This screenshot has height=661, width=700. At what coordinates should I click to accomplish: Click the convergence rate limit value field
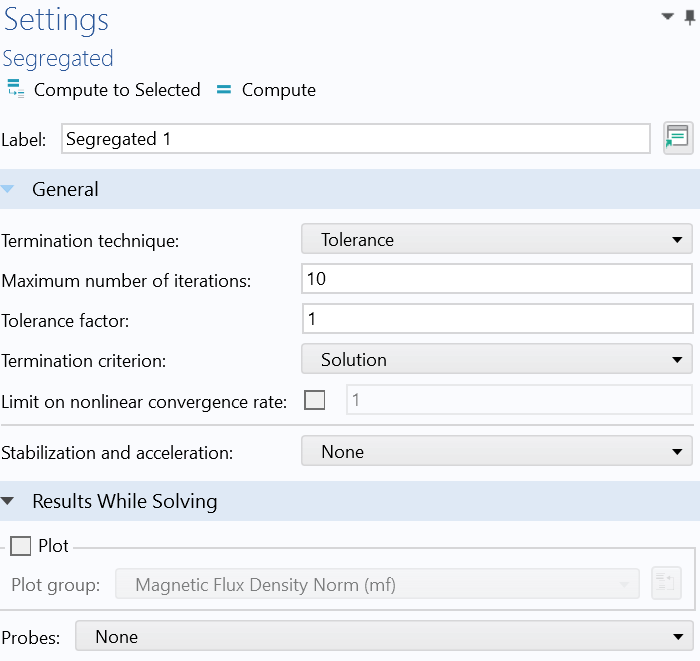[518, 400]
